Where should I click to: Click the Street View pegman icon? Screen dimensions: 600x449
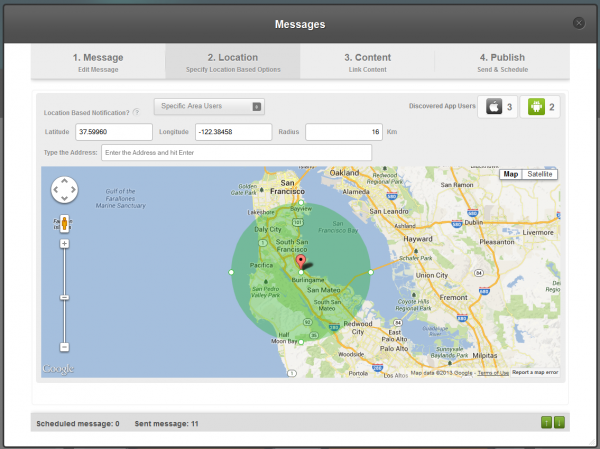pos(64,222)
